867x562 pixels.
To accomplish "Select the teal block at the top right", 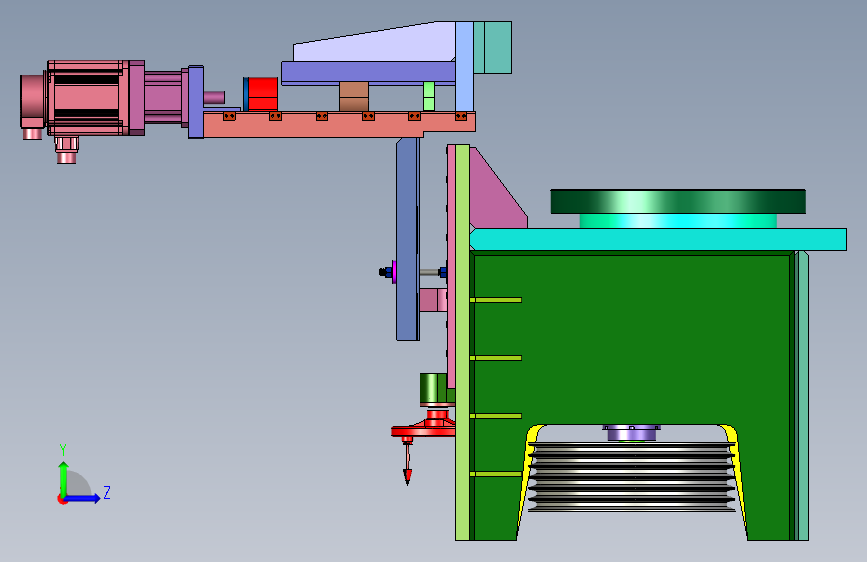I will click(493, 48).
